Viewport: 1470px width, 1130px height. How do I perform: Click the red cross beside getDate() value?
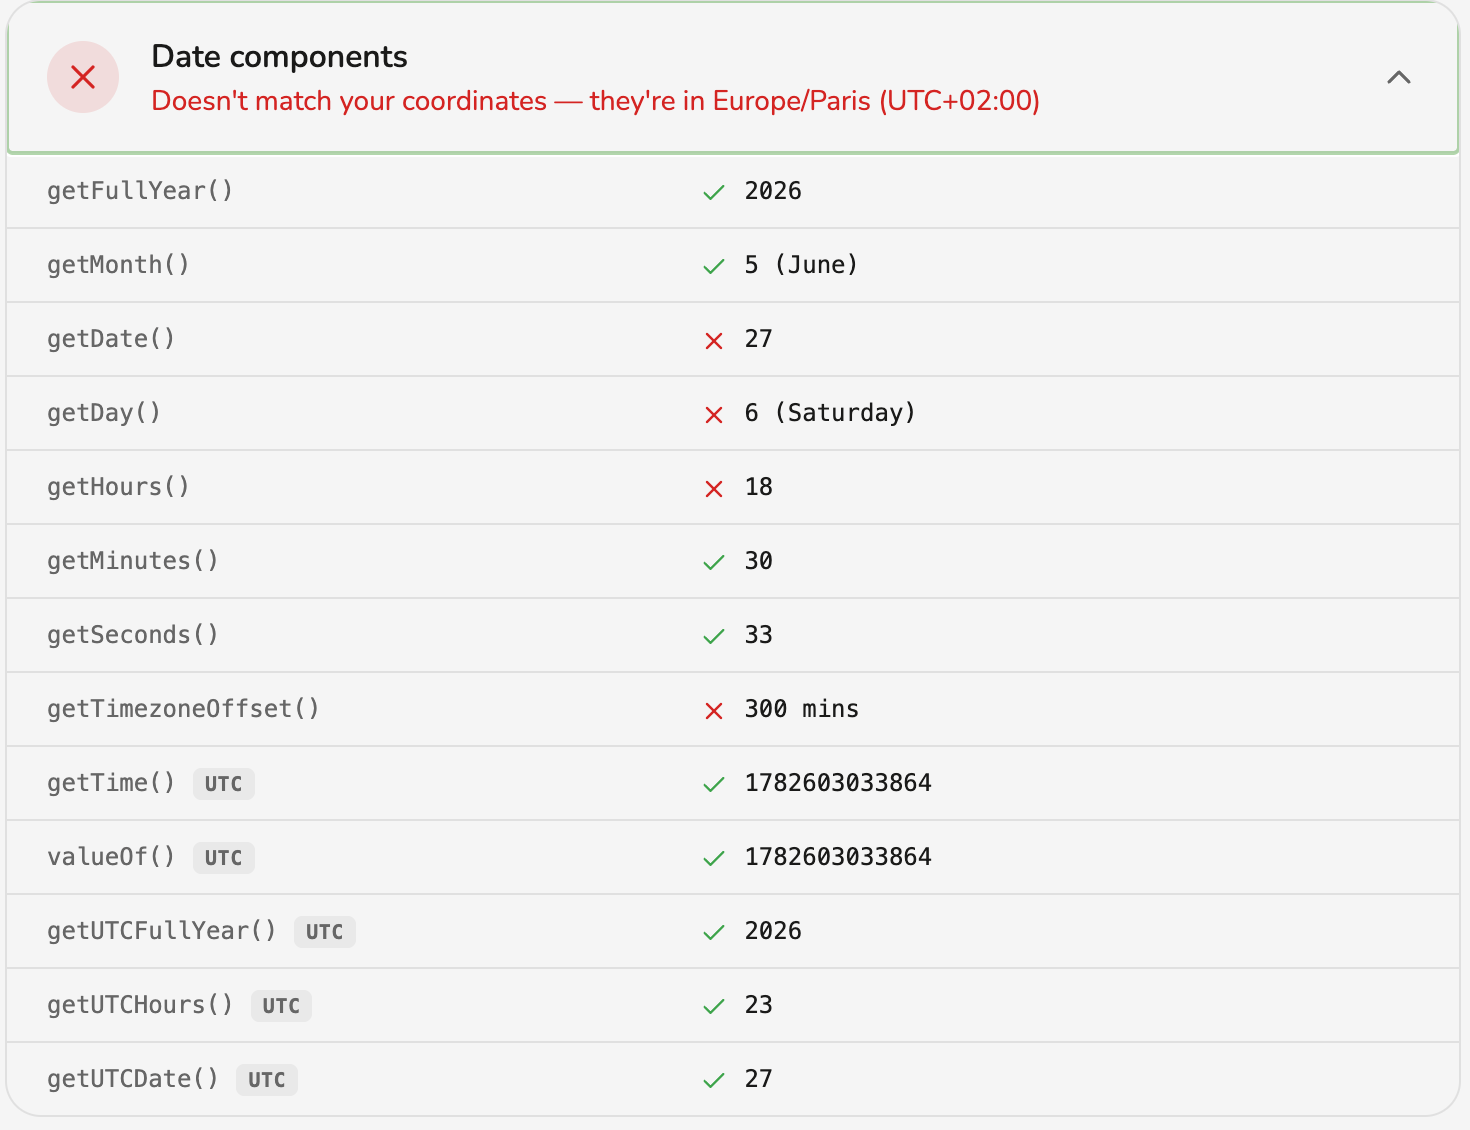point(714,341)
